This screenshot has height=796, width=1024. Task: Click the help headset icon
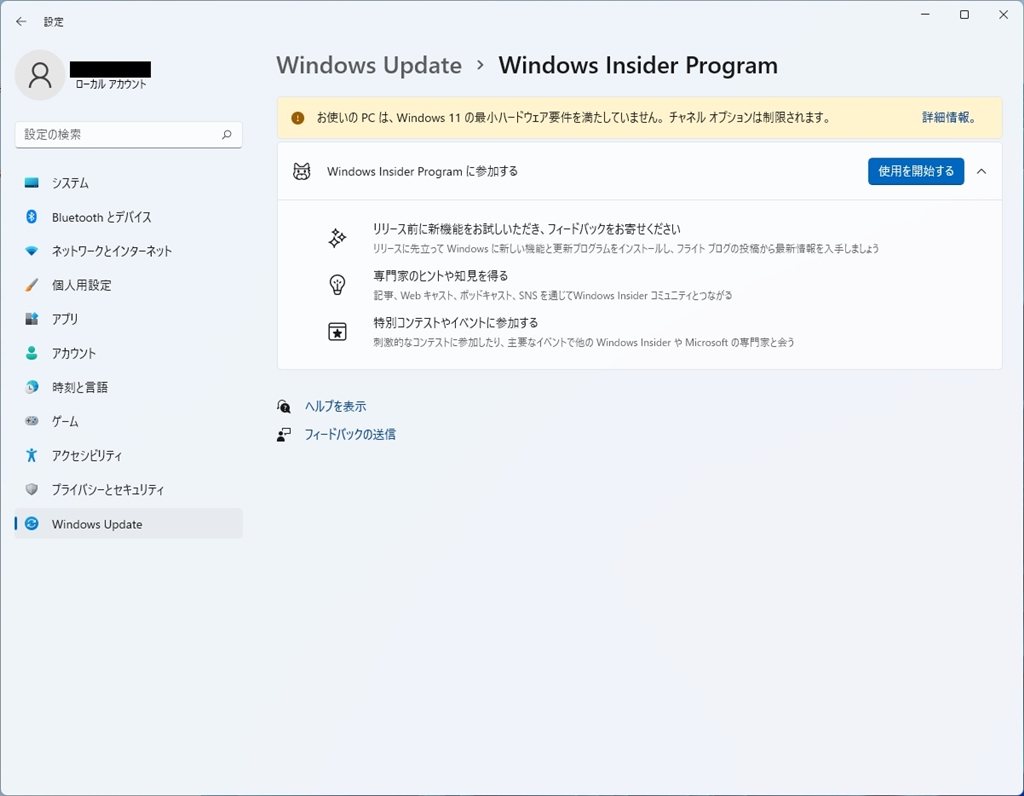click(x=283, y=406)
